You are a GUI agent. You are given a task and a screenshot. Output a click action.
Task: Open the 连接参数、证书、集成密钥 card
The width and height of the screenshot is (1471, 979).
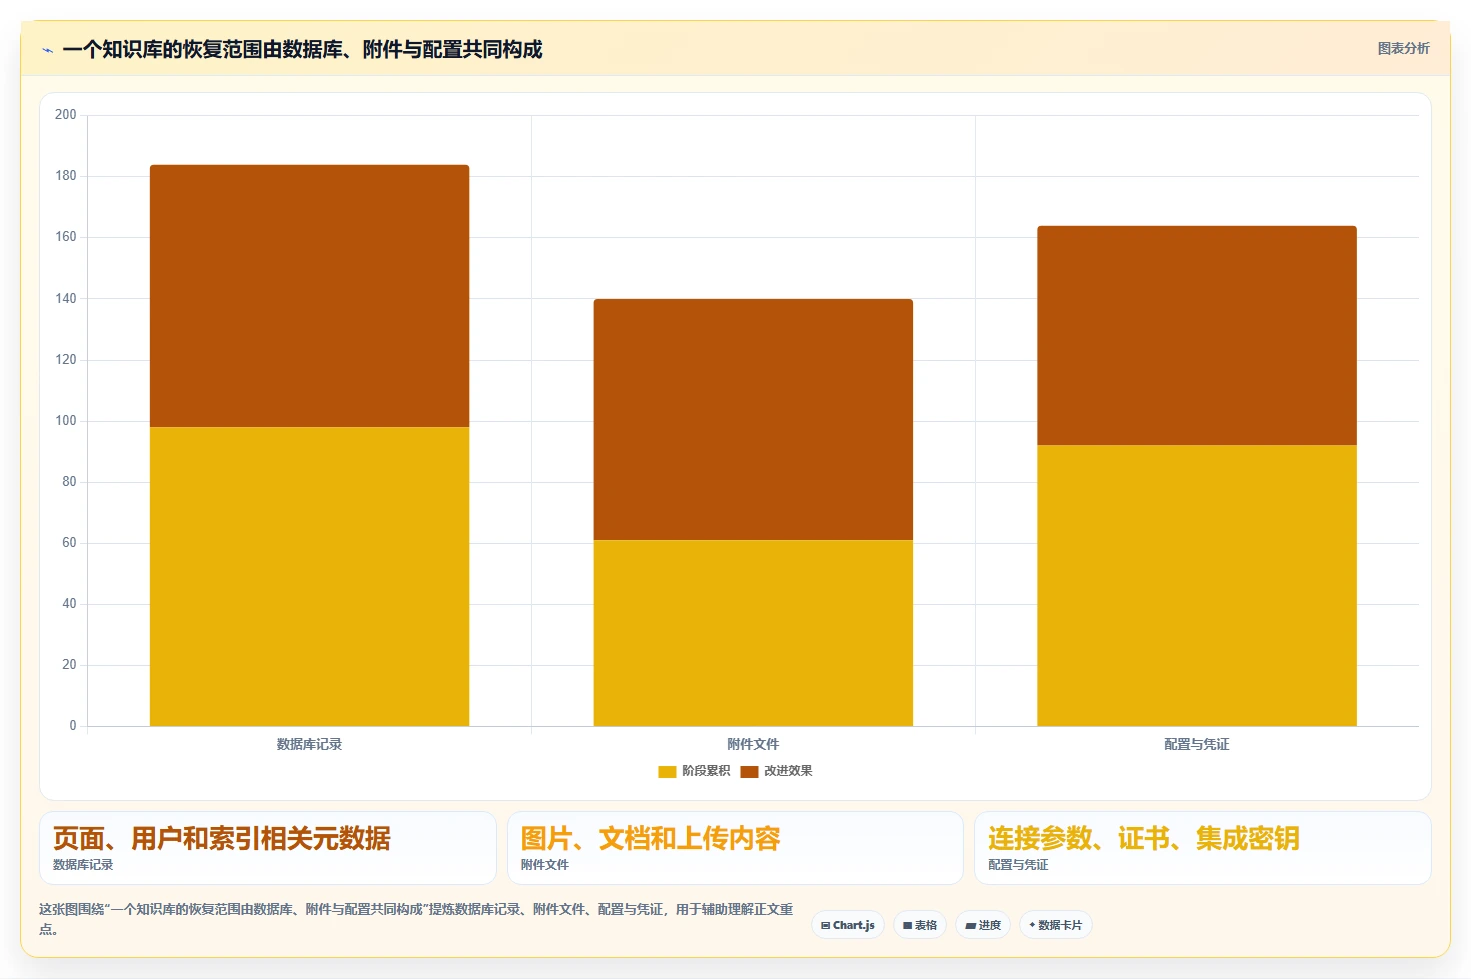[1203, 848]
